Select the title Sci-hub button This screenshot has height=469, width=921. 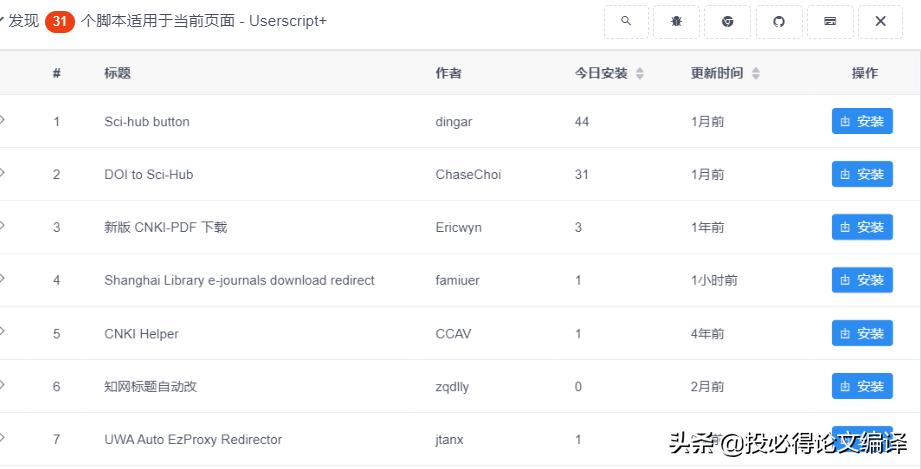click(x=147, y=122)
